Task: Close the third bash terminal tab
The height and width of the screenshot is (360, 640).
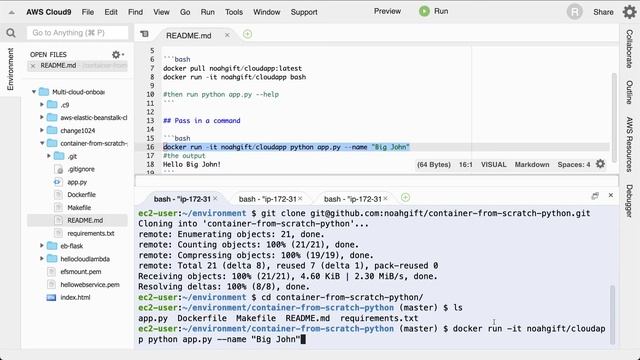Action: point(385,198)
